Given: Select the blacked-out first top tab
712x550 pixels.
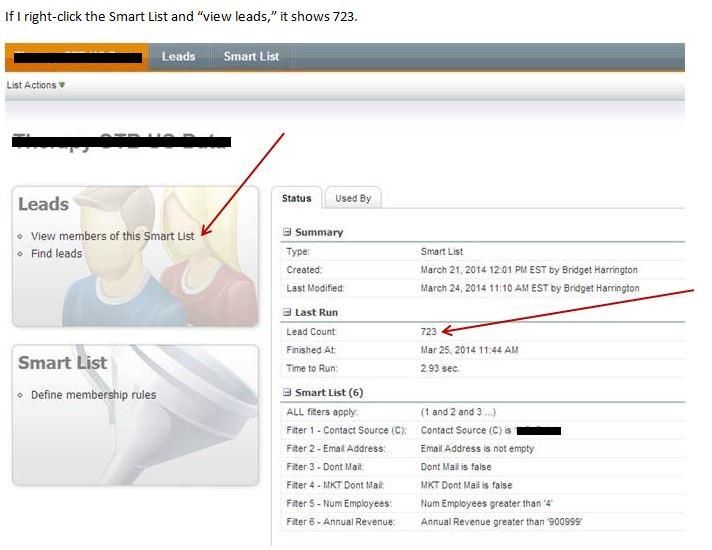Looking at the screenshot, I should point(77,57).
